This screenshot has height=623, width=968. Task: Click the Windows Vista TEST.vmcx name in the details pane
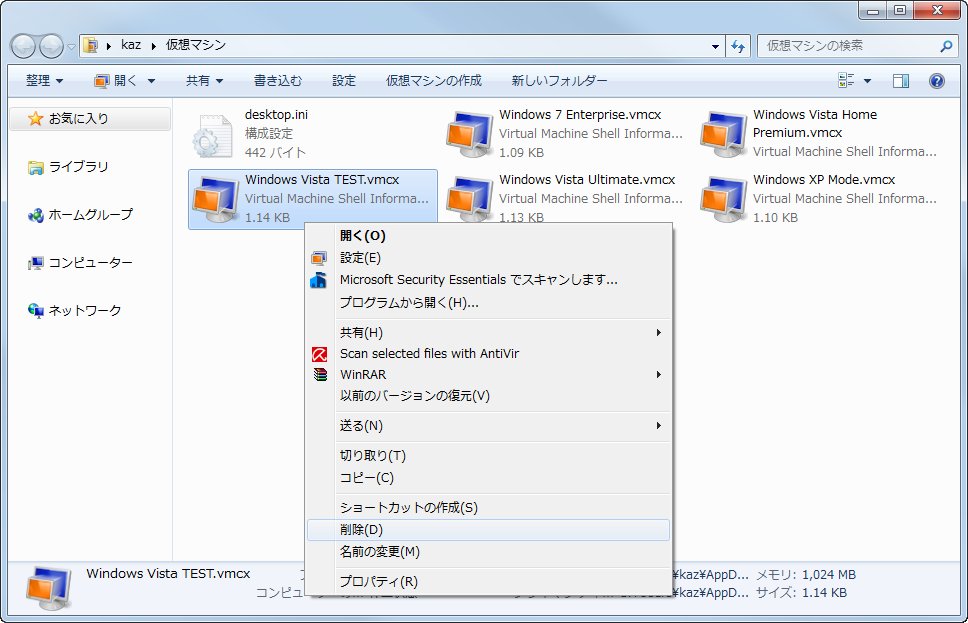coord(169,574)
